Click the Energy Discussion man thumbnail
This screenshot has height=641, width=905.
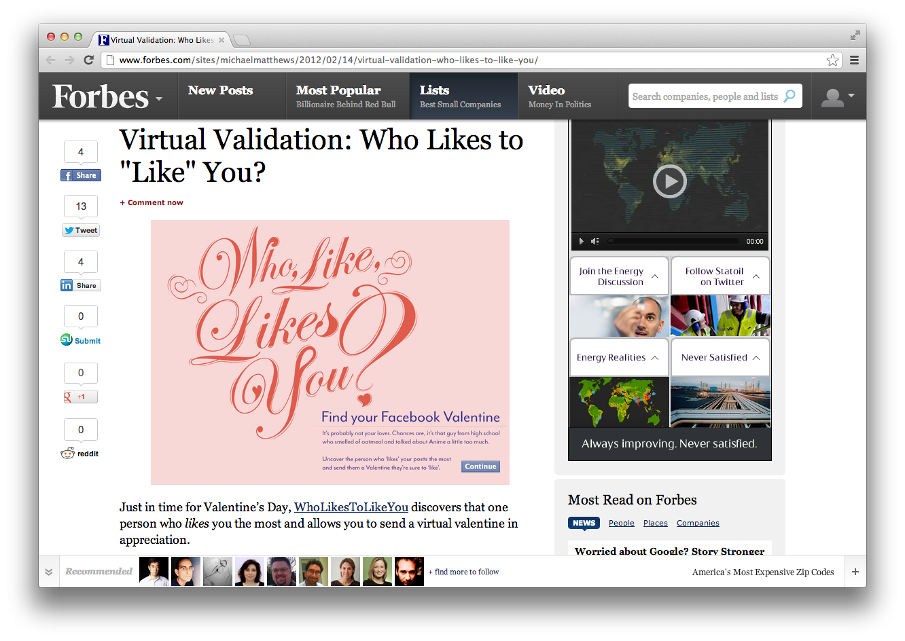619,316
